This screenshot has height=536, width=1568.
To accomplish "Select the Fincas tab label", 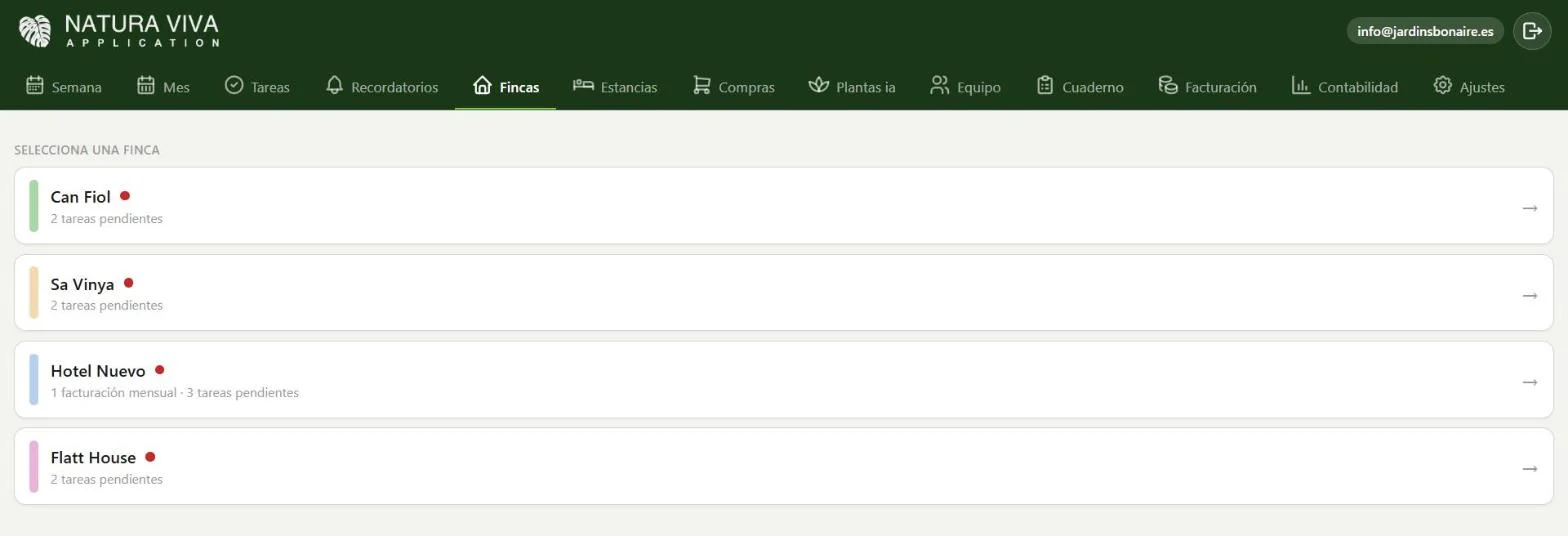I will [x=519, y=87].
